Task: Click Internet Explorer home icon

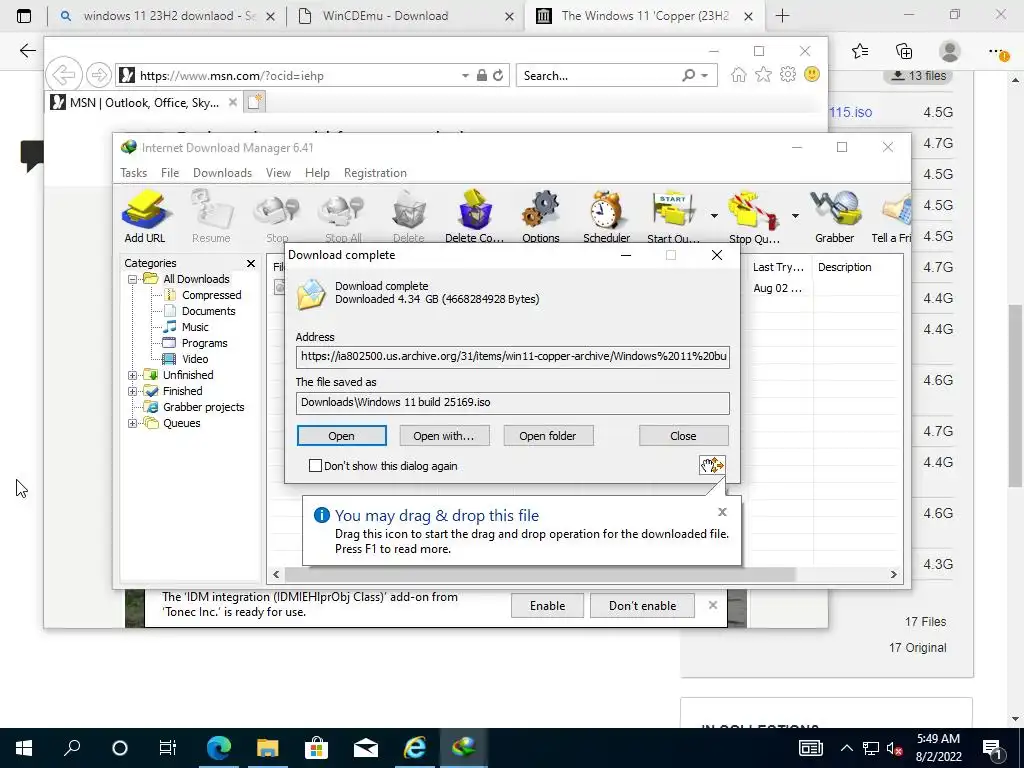Action: [739, 74]
